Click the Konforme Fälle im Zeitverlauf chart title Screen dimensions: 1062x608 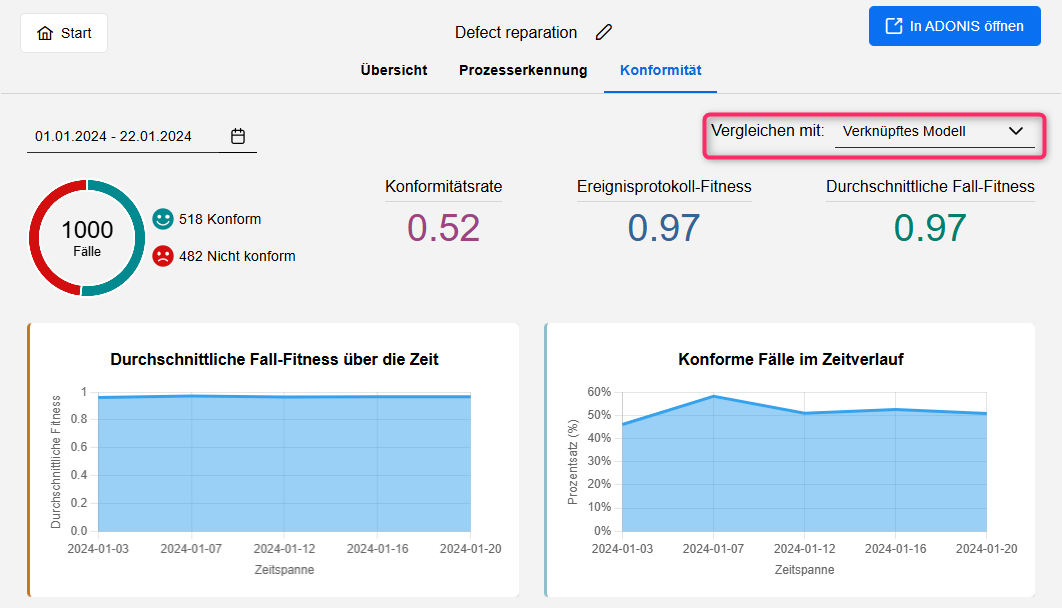(x=790, y=359)
